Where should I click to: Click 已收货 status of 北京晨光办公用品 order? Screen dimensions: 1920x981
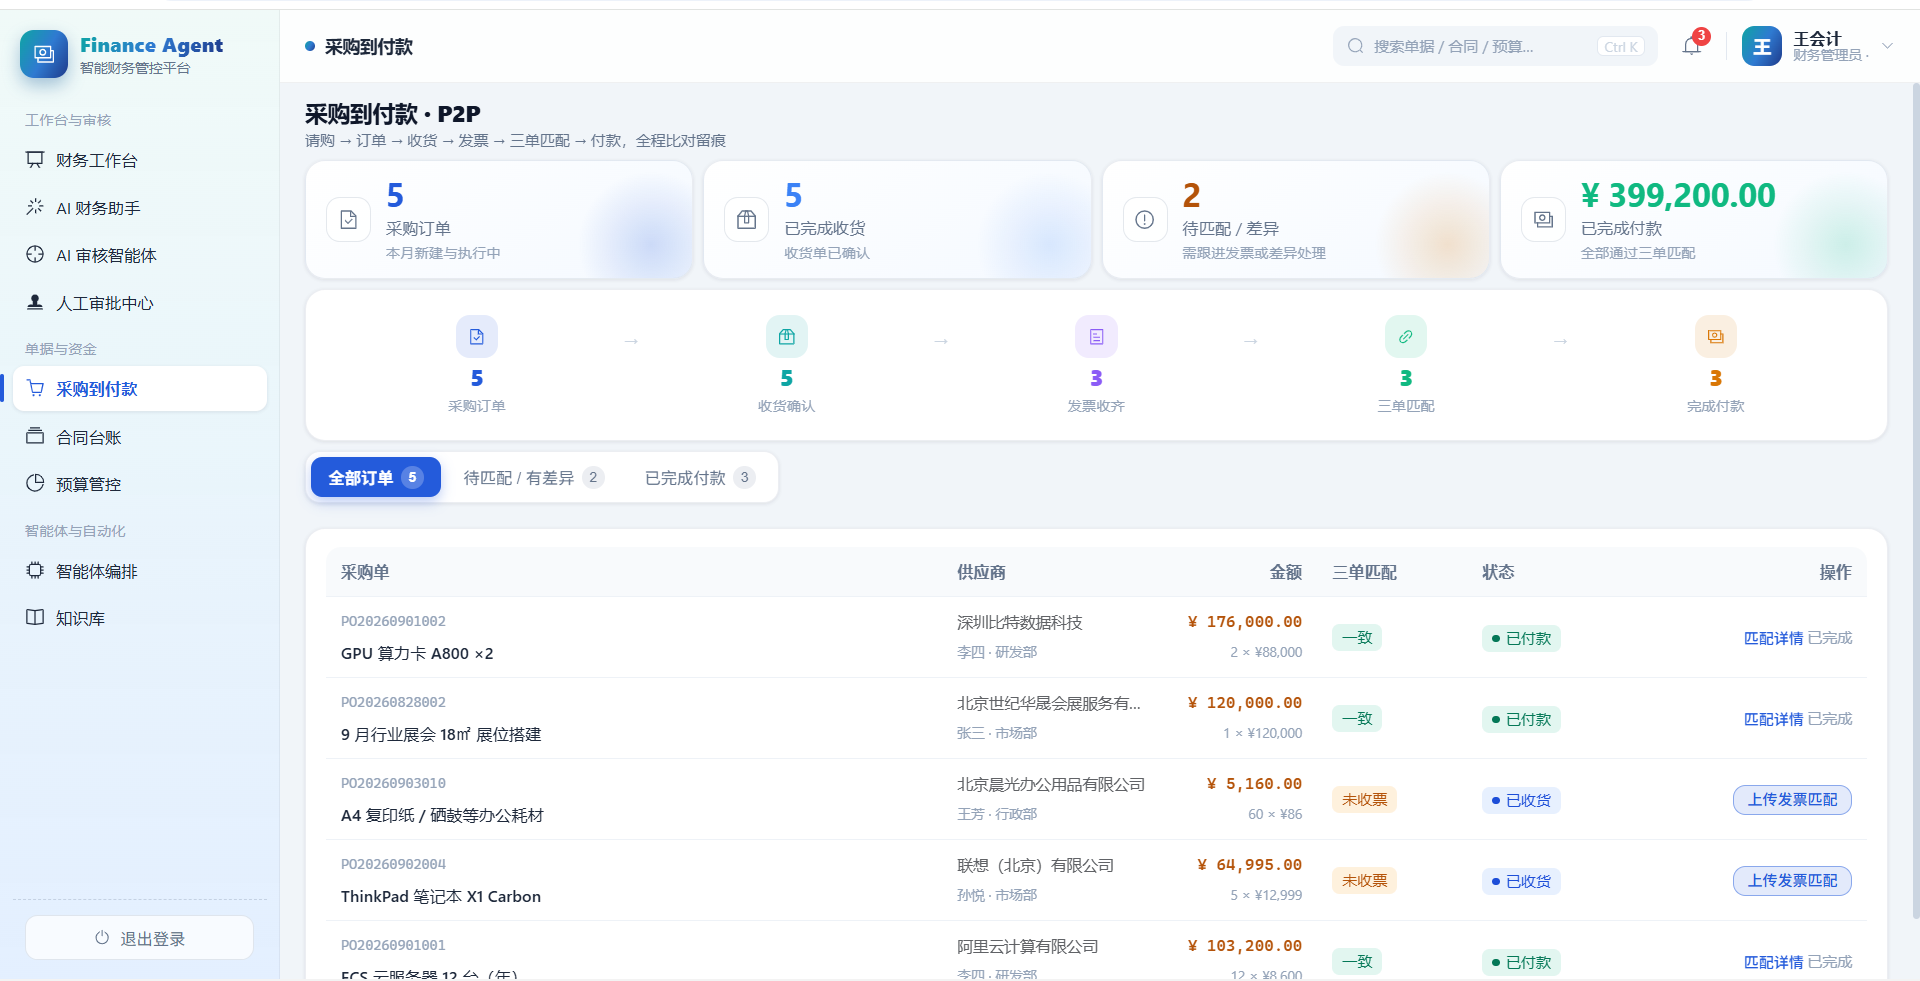point(1521,801)
